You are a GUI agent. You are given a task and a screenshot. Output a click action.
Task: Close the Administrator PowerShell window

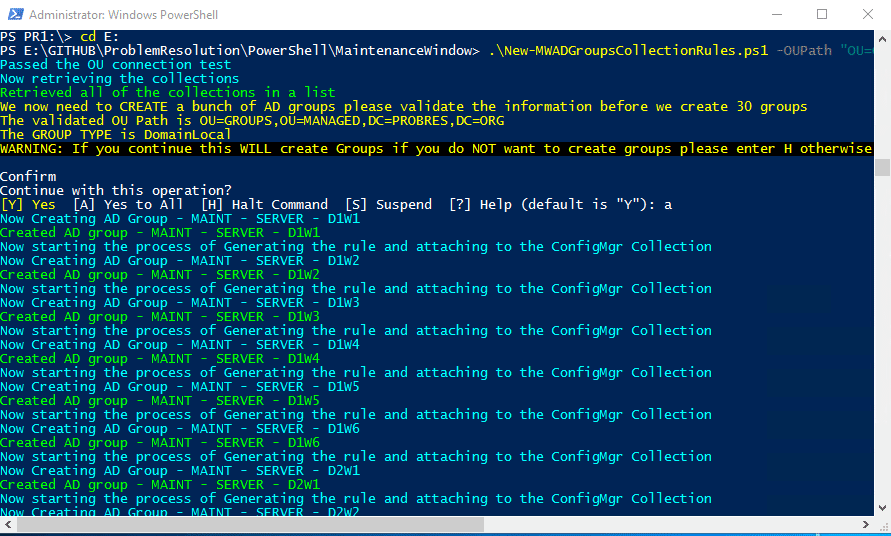(x=868, y=14)
